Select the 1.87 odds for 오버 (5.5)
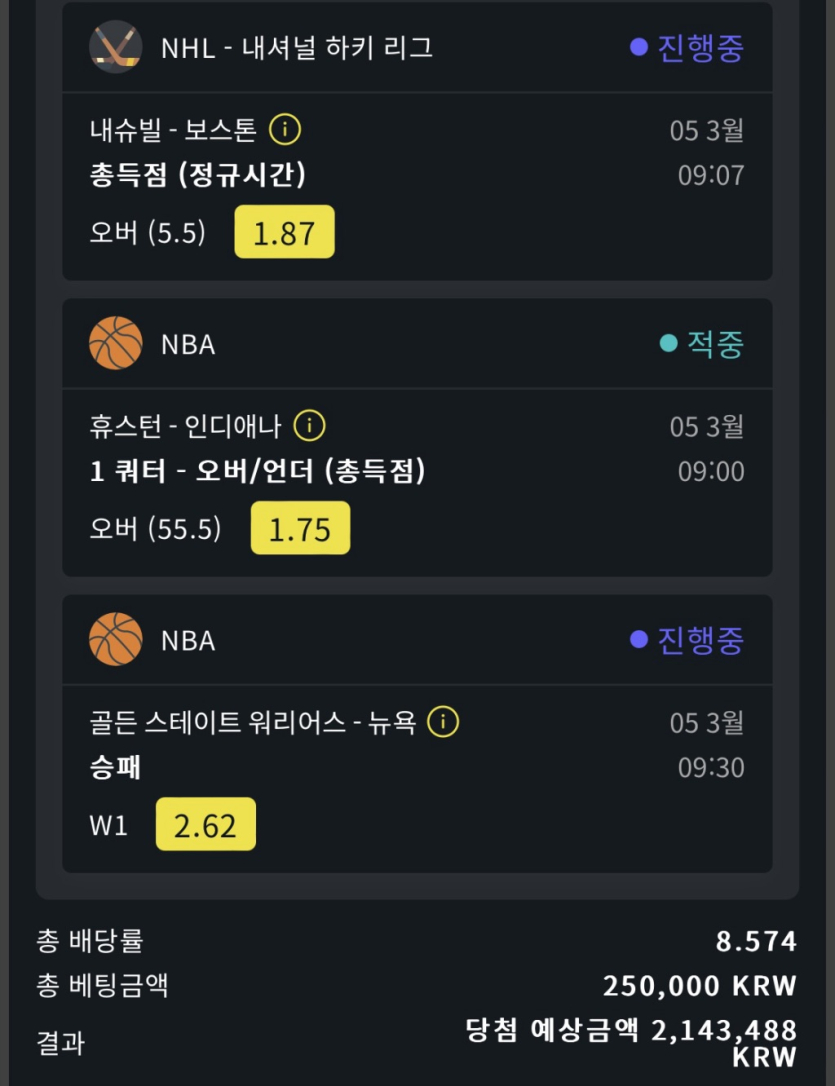835x1086 pixels. [284, 233]
